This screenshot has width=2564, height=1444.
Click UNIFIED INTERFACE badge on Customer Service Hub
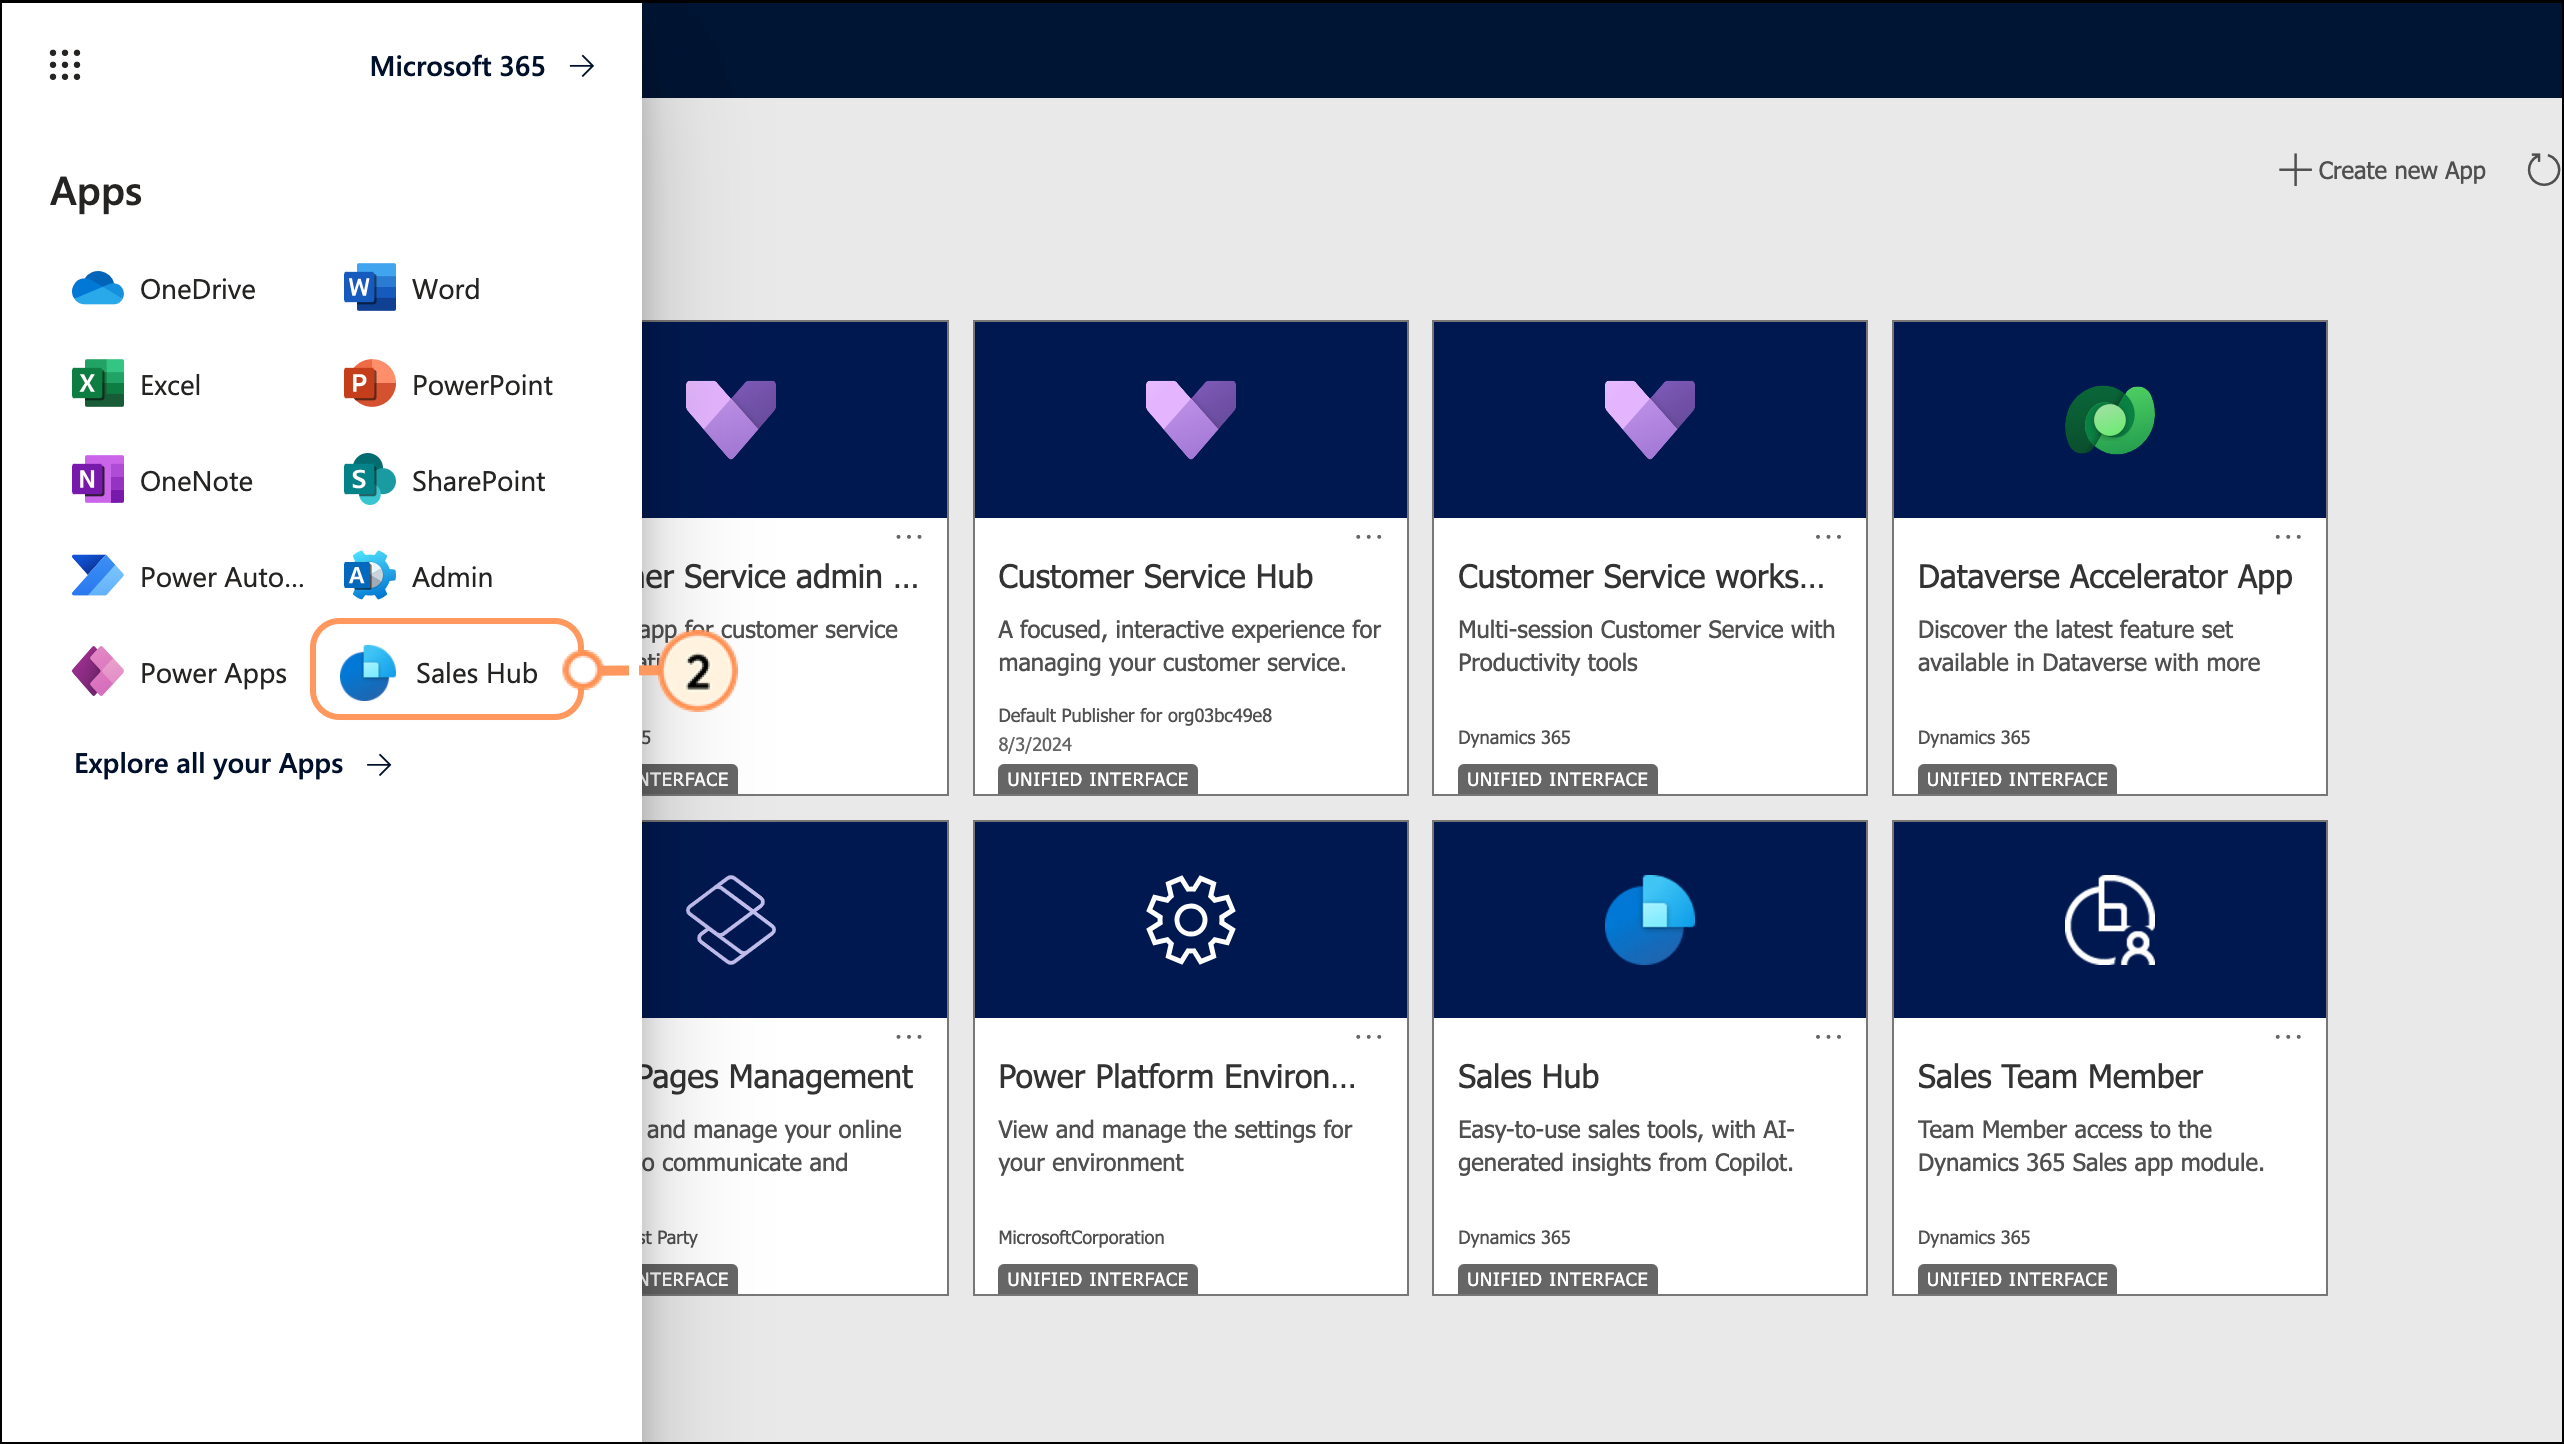(x=1098, y=779)
